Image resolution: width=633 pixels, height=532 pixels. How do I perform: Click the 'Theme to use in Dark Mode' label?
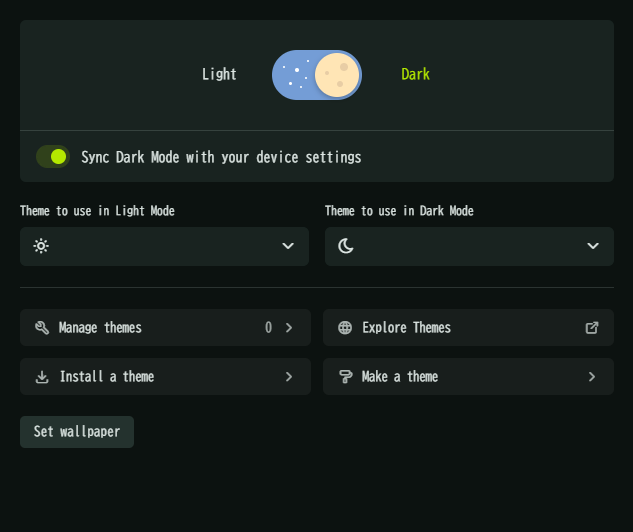pyautogui.click(x=399, y=211)
